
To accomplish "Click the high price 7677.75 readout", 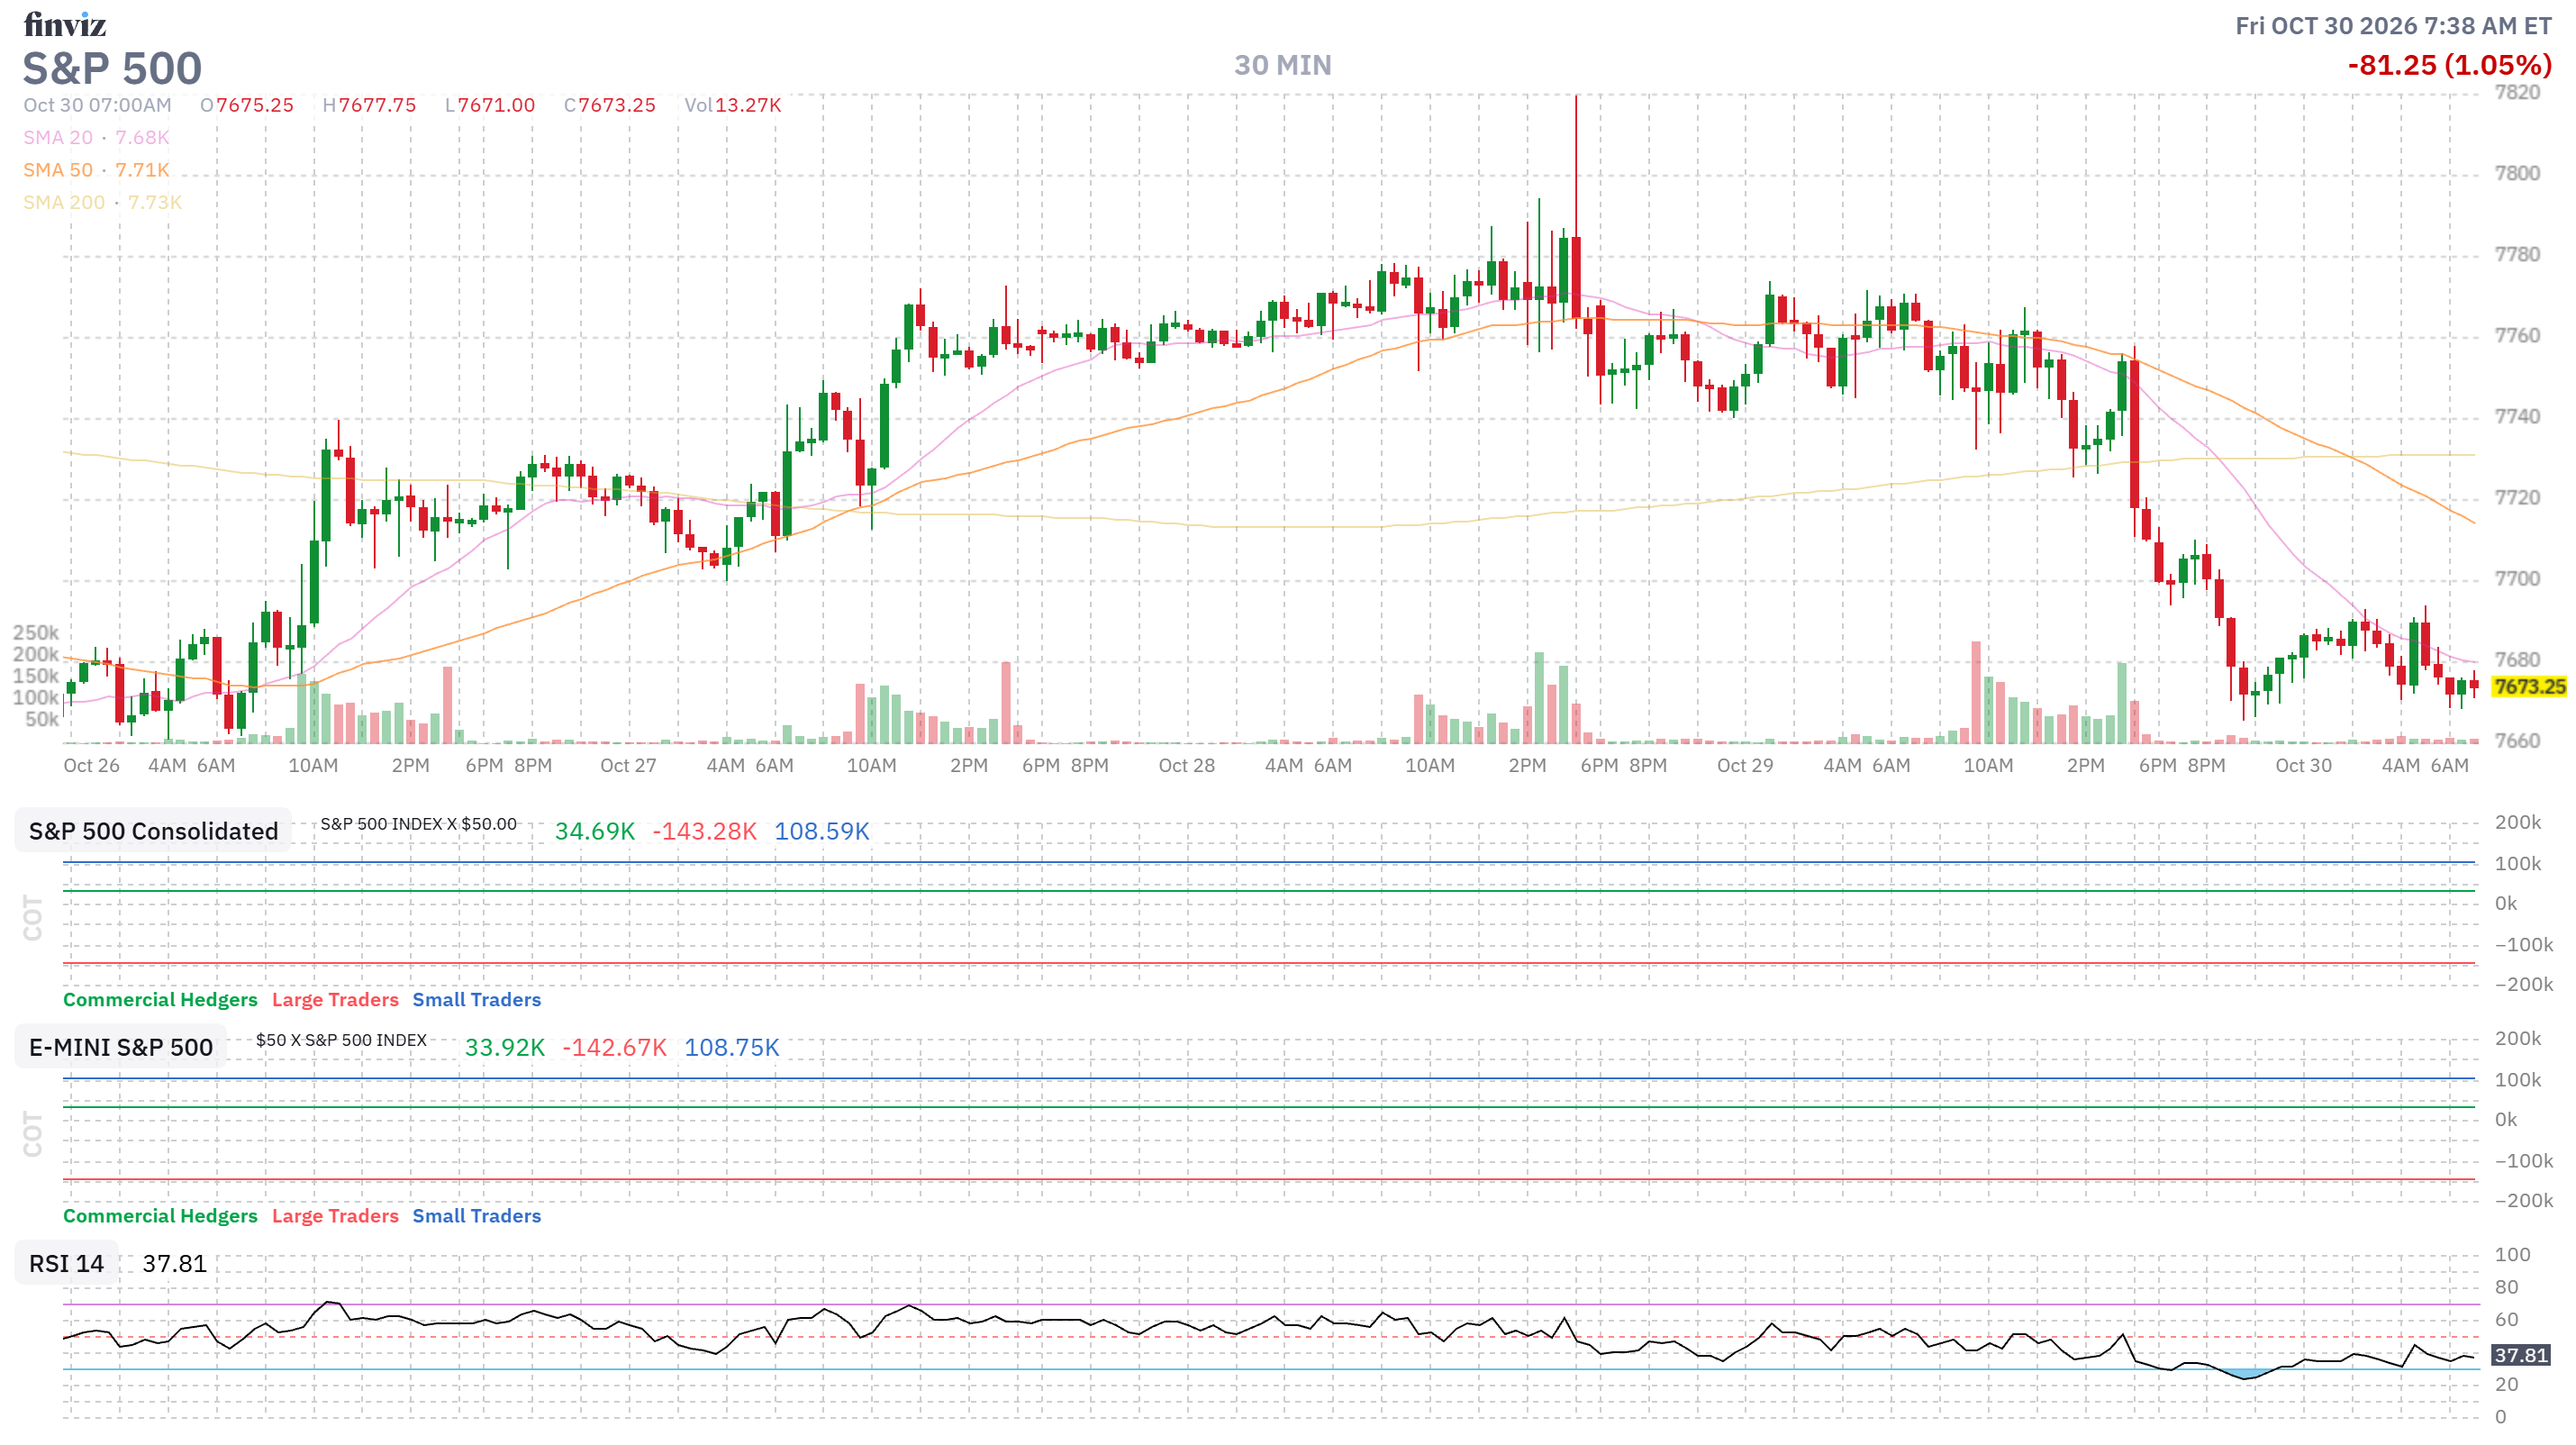I will pyautogui.click(x=369, y=105).
